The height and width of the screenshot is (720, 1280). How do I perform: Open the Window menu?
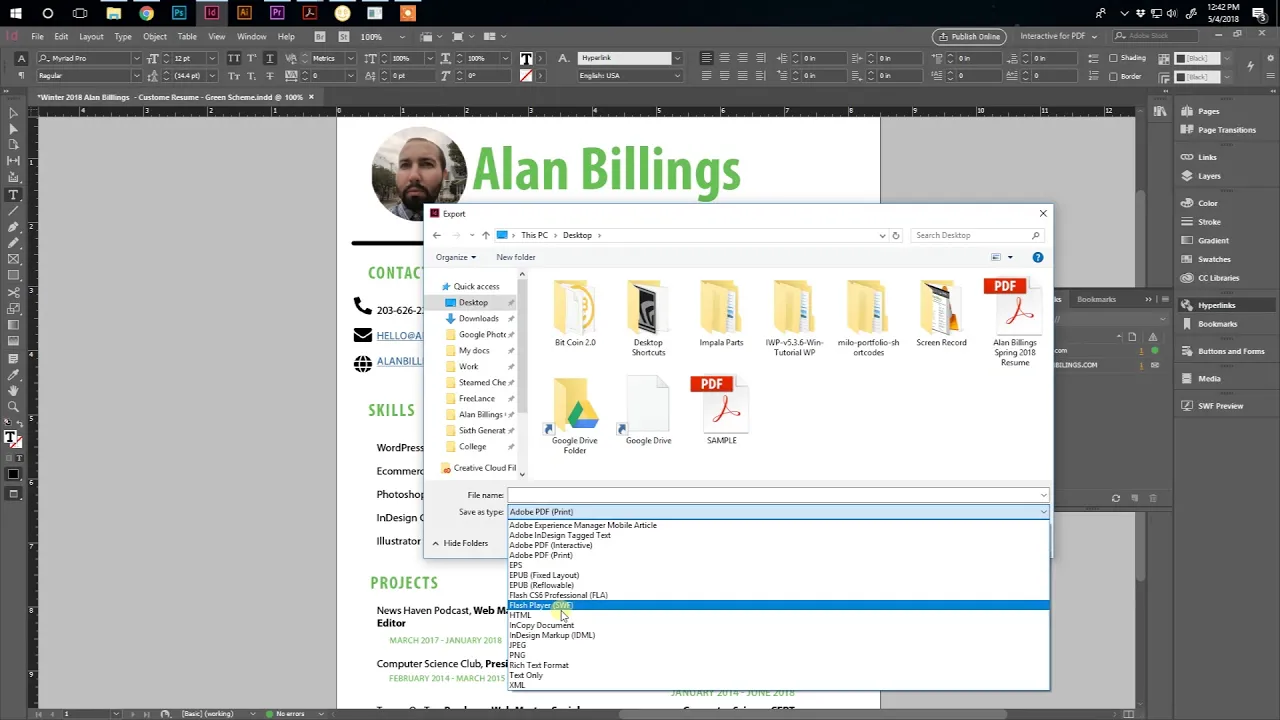[252, 37]
